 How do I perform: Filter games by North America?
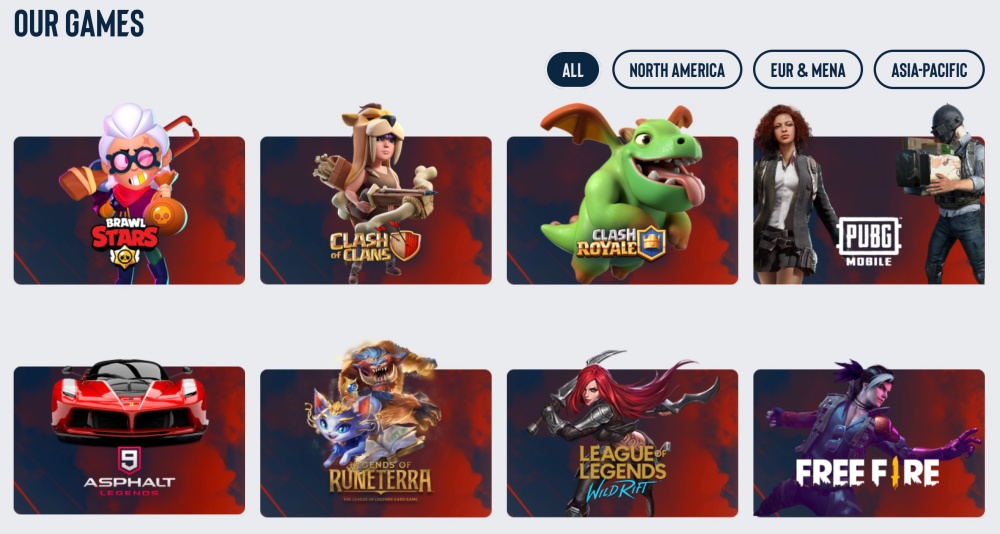[x=677, y=70]
